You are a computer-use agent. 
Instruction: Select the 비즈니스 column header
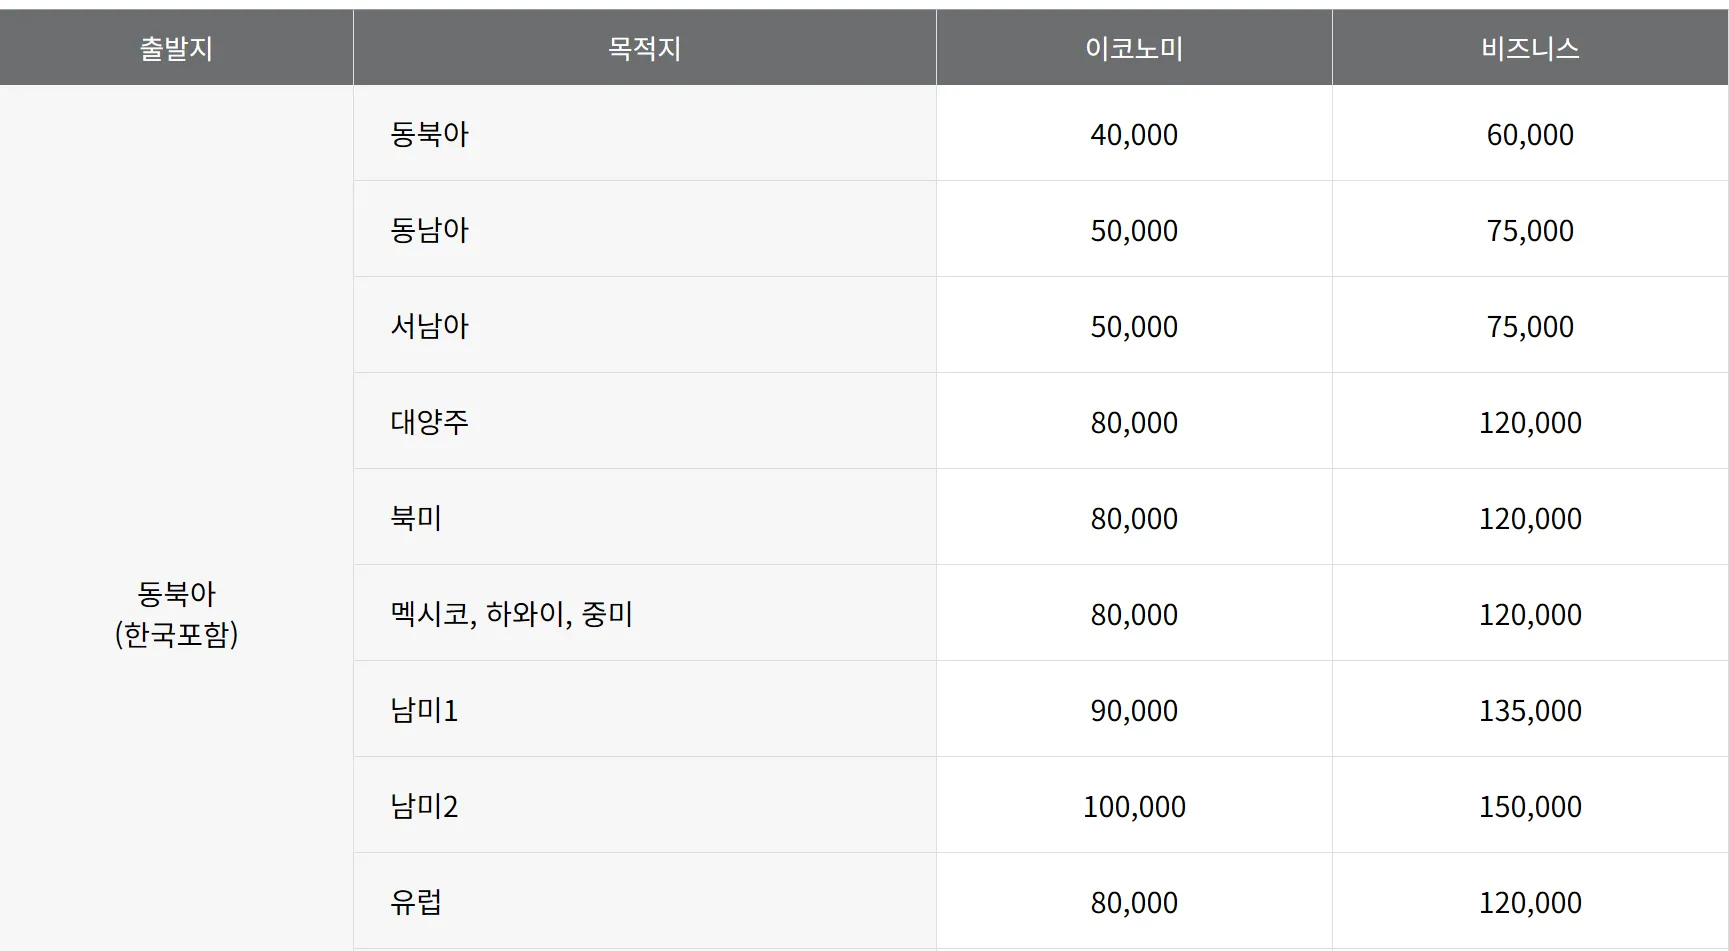pyautogui.click(x=1529, y=48)
